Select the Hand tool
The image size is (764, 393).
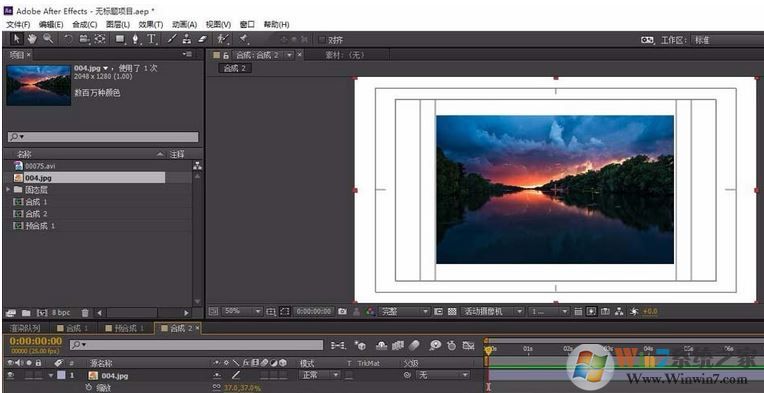click(32, 39)
